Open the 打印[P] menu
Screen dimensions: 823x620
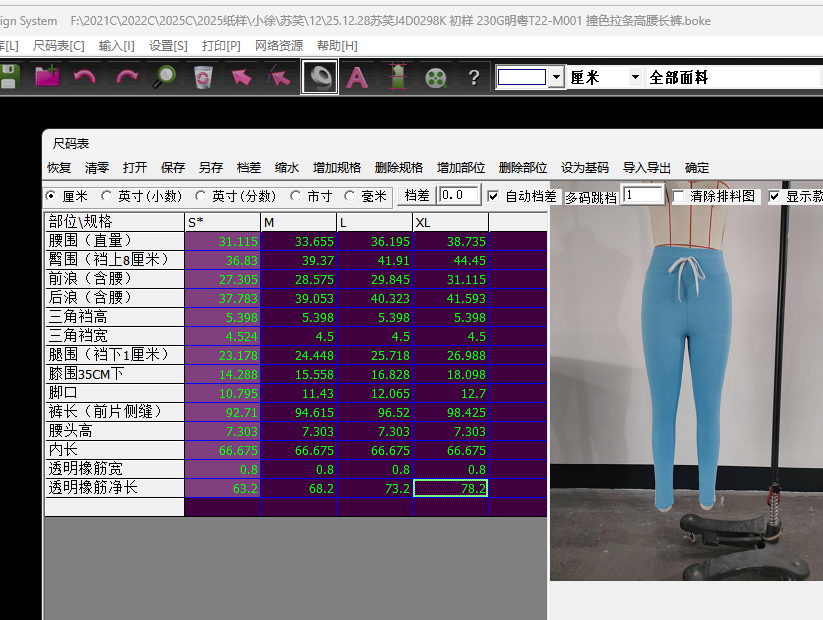(x=221, y=45)
